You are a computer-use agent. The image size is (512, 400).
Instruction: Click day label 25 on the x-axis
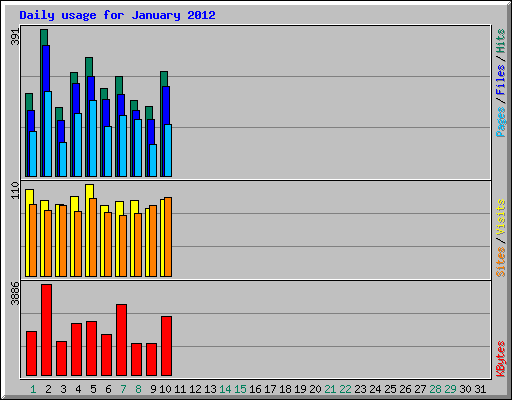pos(390,389)
